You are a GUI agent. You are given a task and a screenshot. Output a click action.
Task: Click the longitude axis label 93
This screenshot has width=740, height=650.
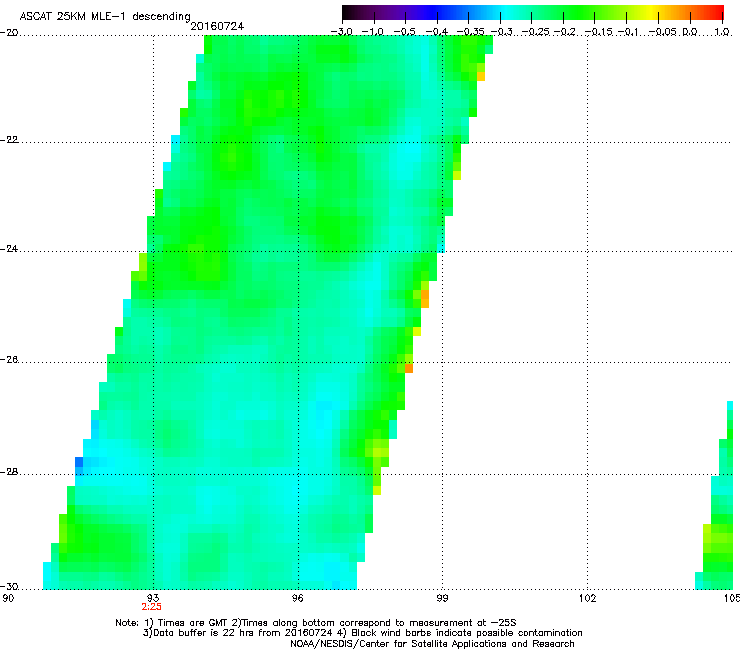click(x=153, y=598)
